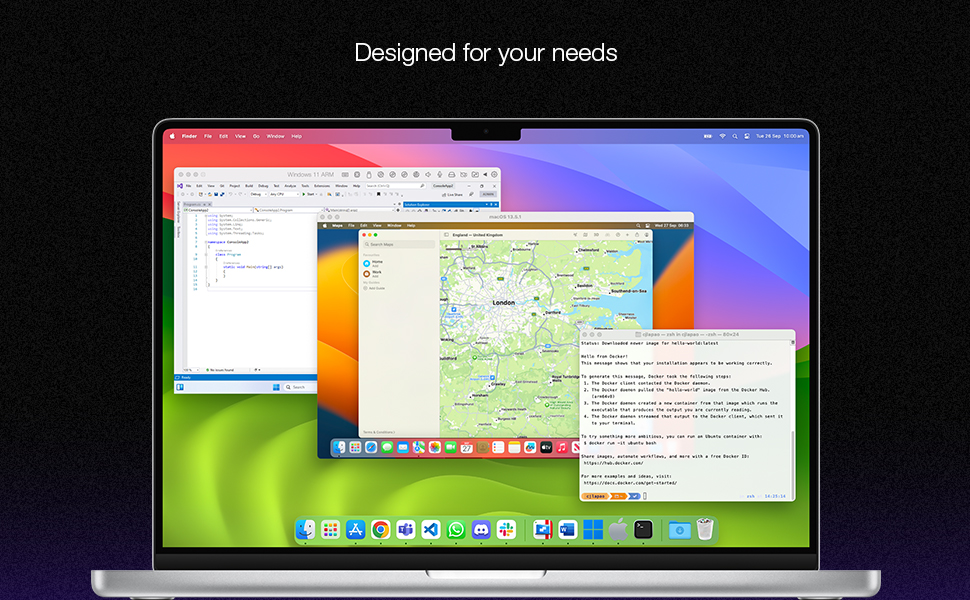The height and width of the screenshot is (600, 970).
Task: Select the Program.cs editor tab
Action: [193, 203]
